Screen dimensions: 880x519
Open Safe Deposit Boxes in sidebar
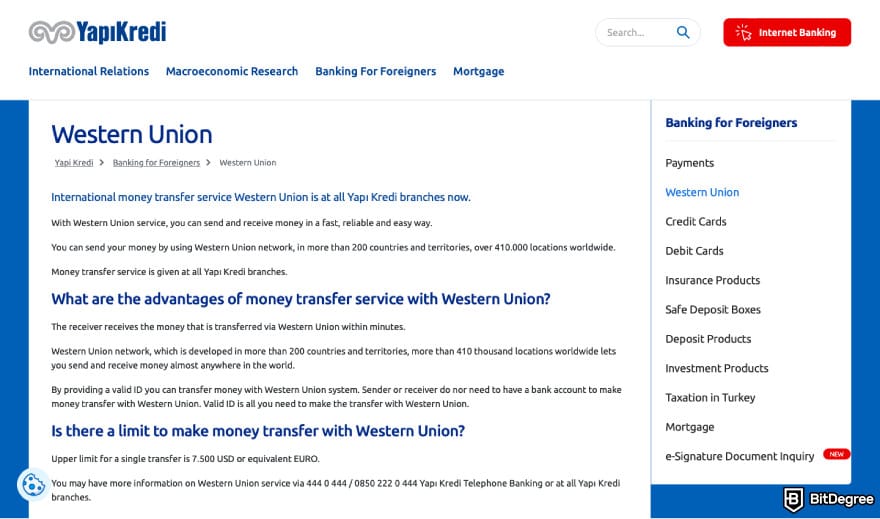coord(713,310)
